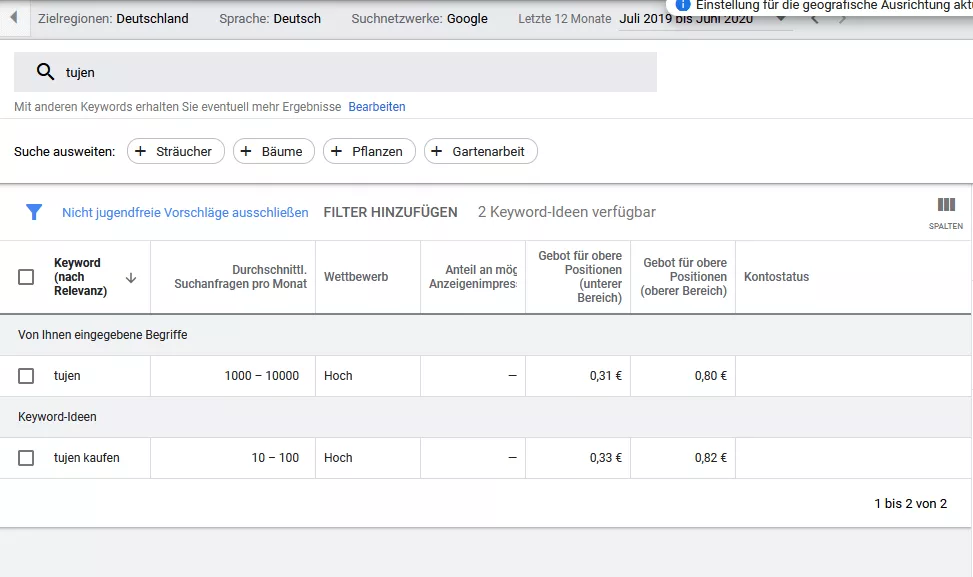Add Gartenarbeit to broaden the search
973x577 pixels.
click(x=481, y=151)
